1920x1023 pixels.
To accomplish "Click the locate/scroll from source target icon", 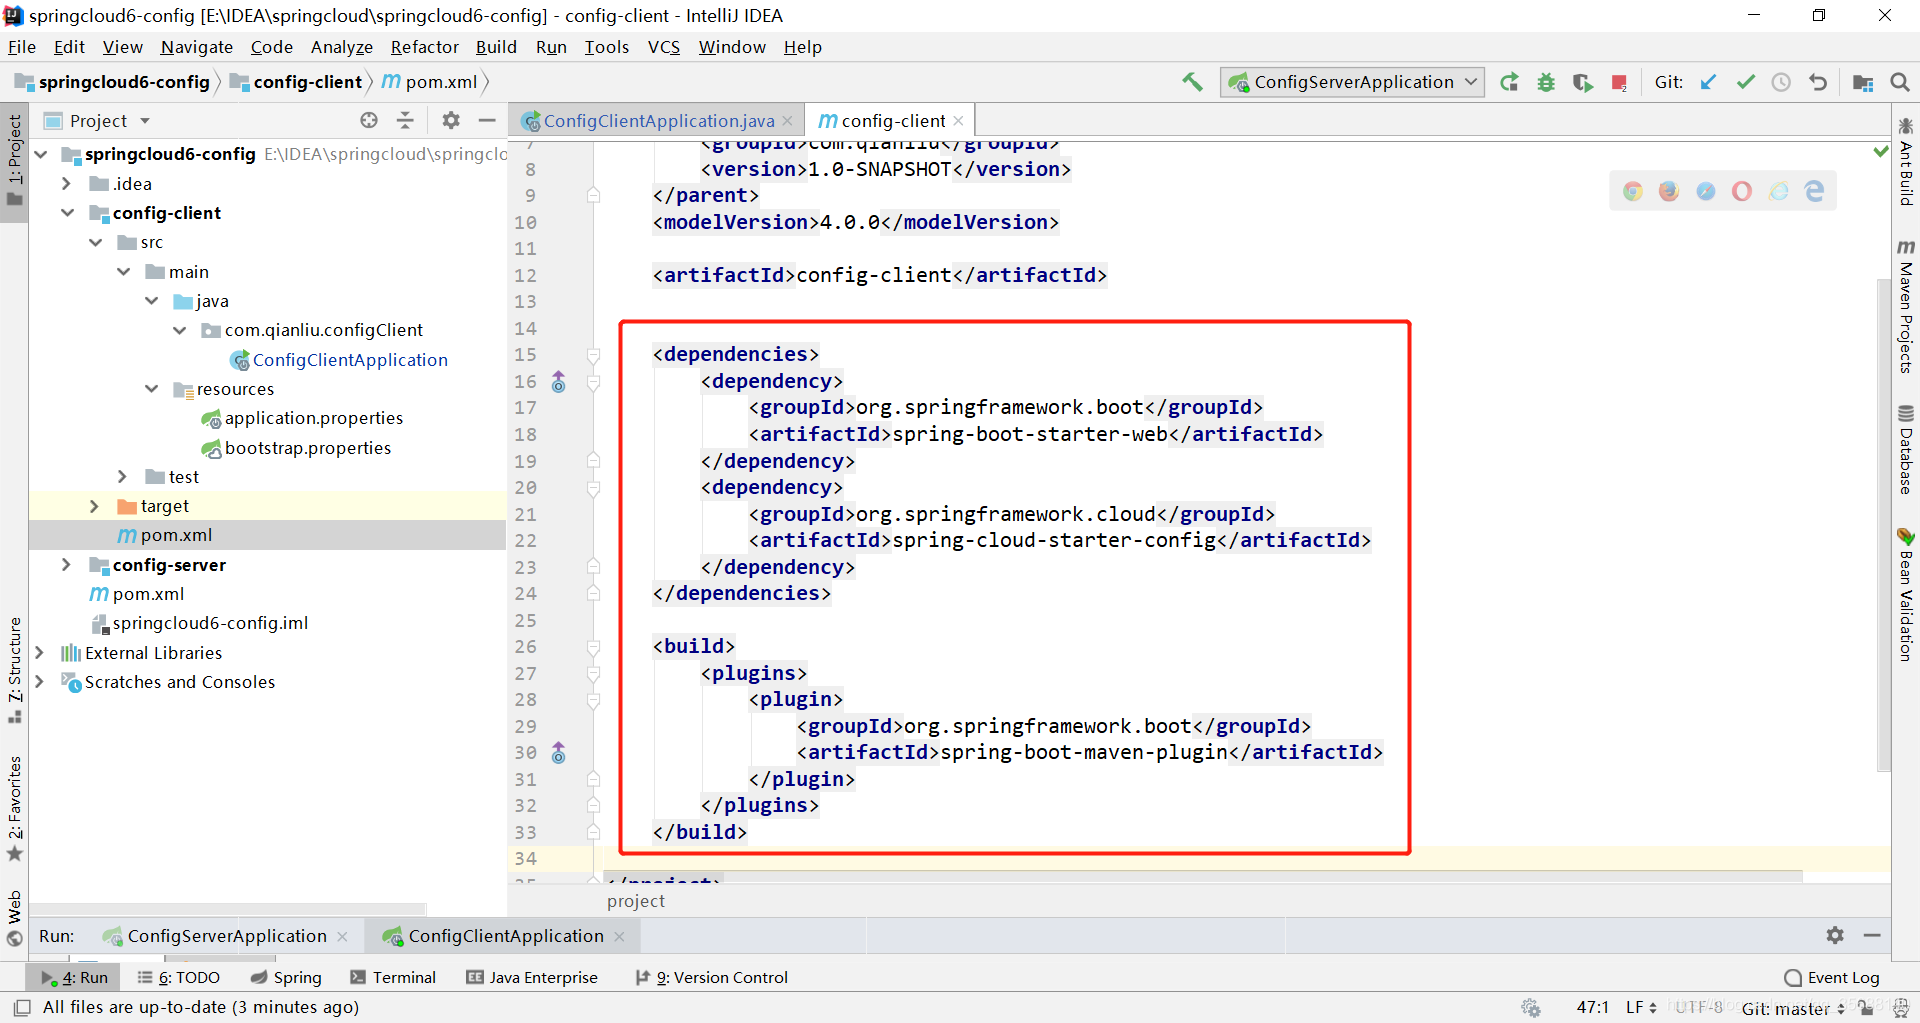I will [369, 120].
